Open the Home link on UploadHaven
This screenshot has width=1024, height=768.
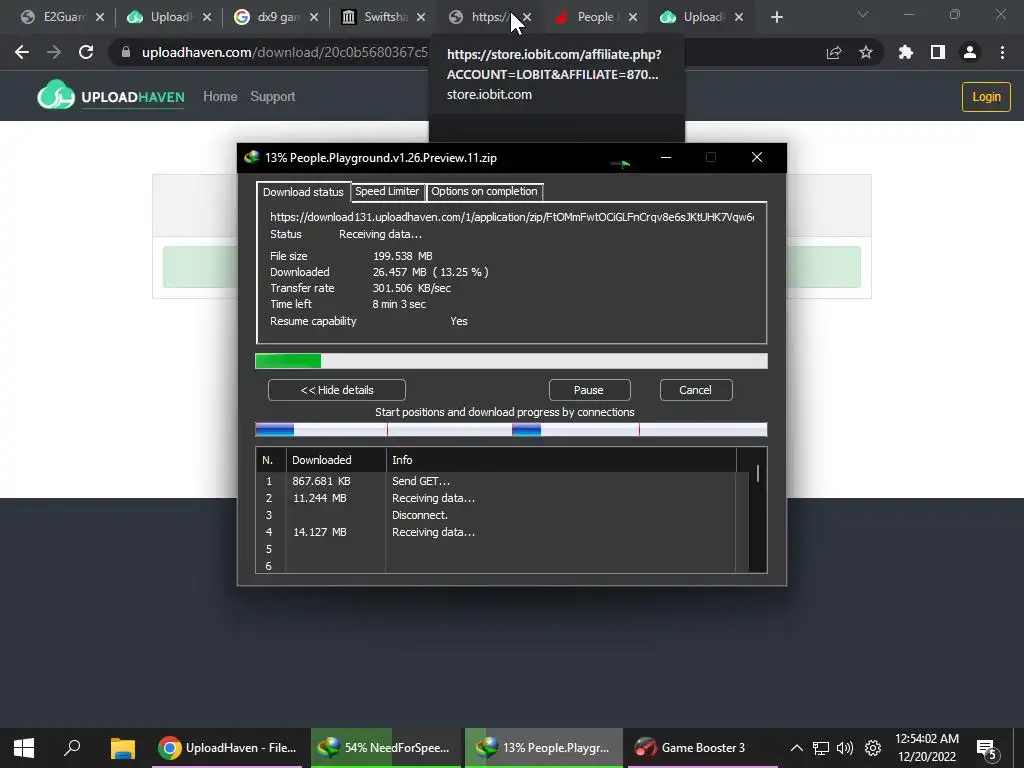click(x=220, y=97)
